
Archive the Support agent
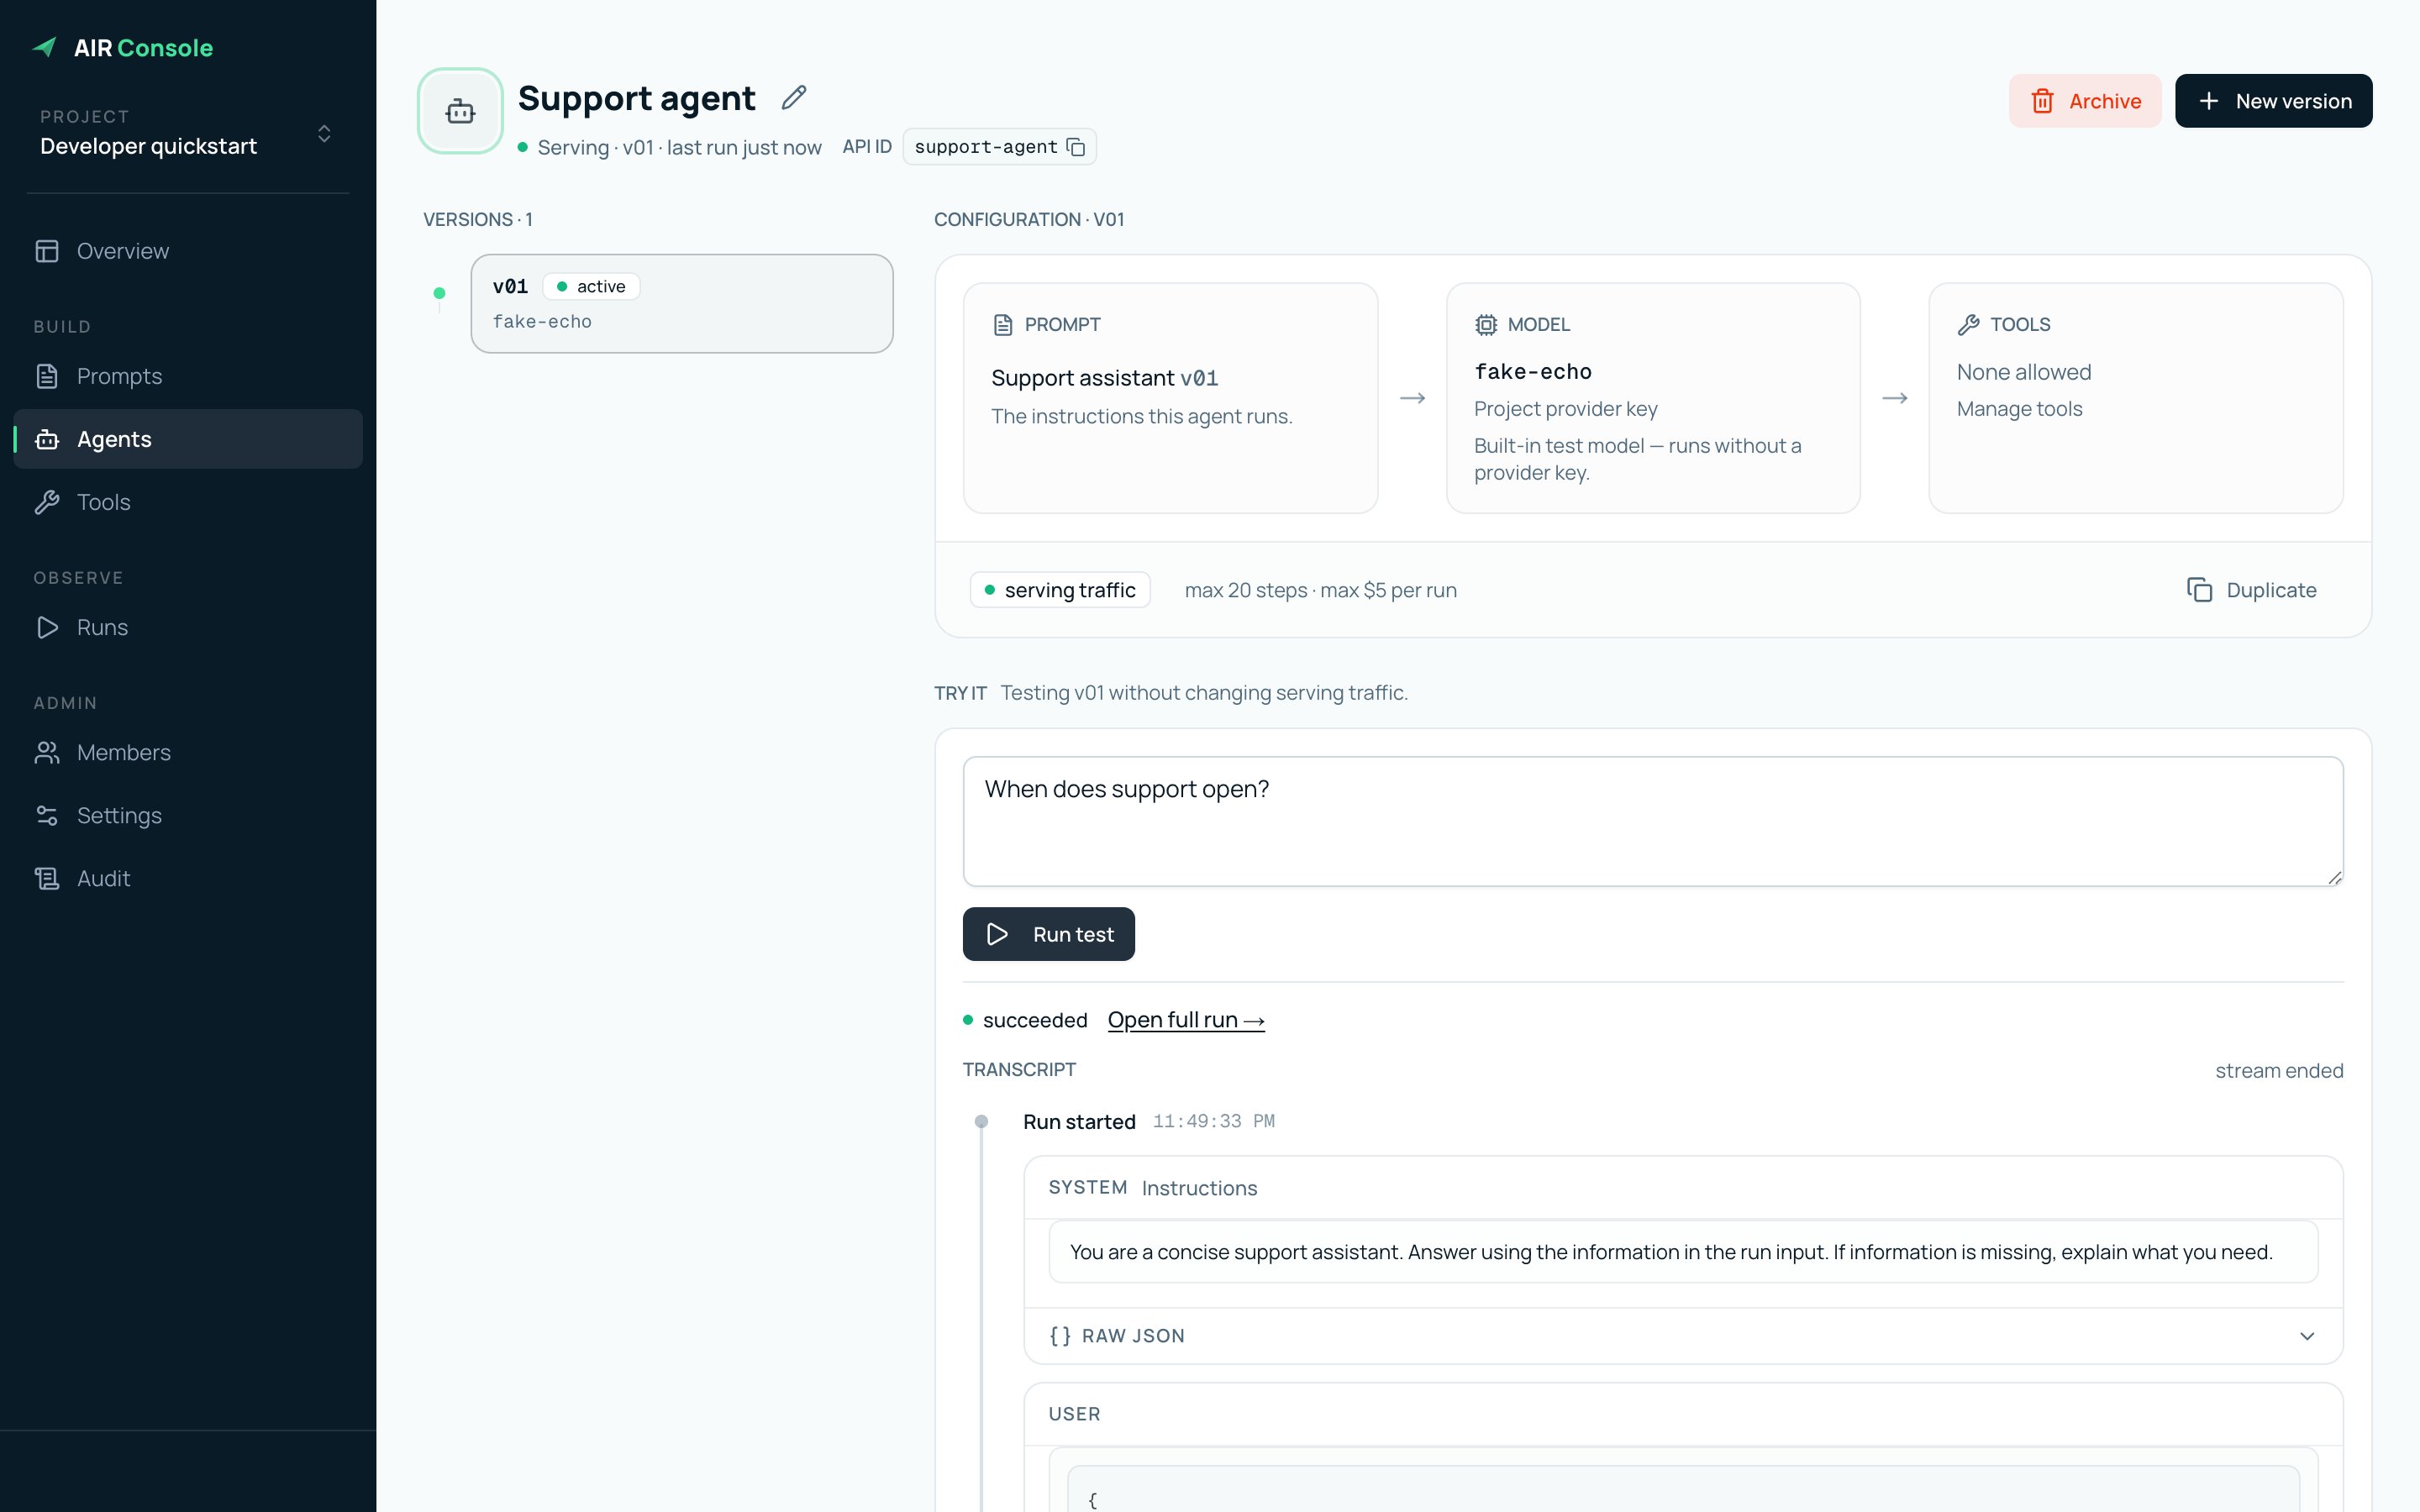point(2085,101)
